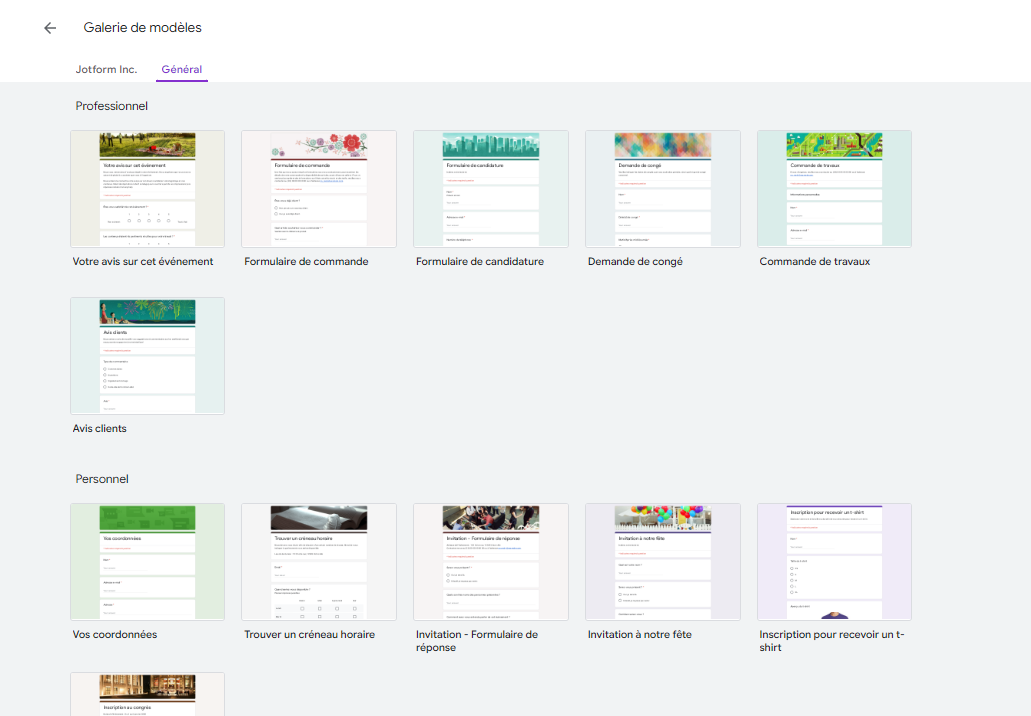Switch to the Jotform Inc. tab

(107, 69)
